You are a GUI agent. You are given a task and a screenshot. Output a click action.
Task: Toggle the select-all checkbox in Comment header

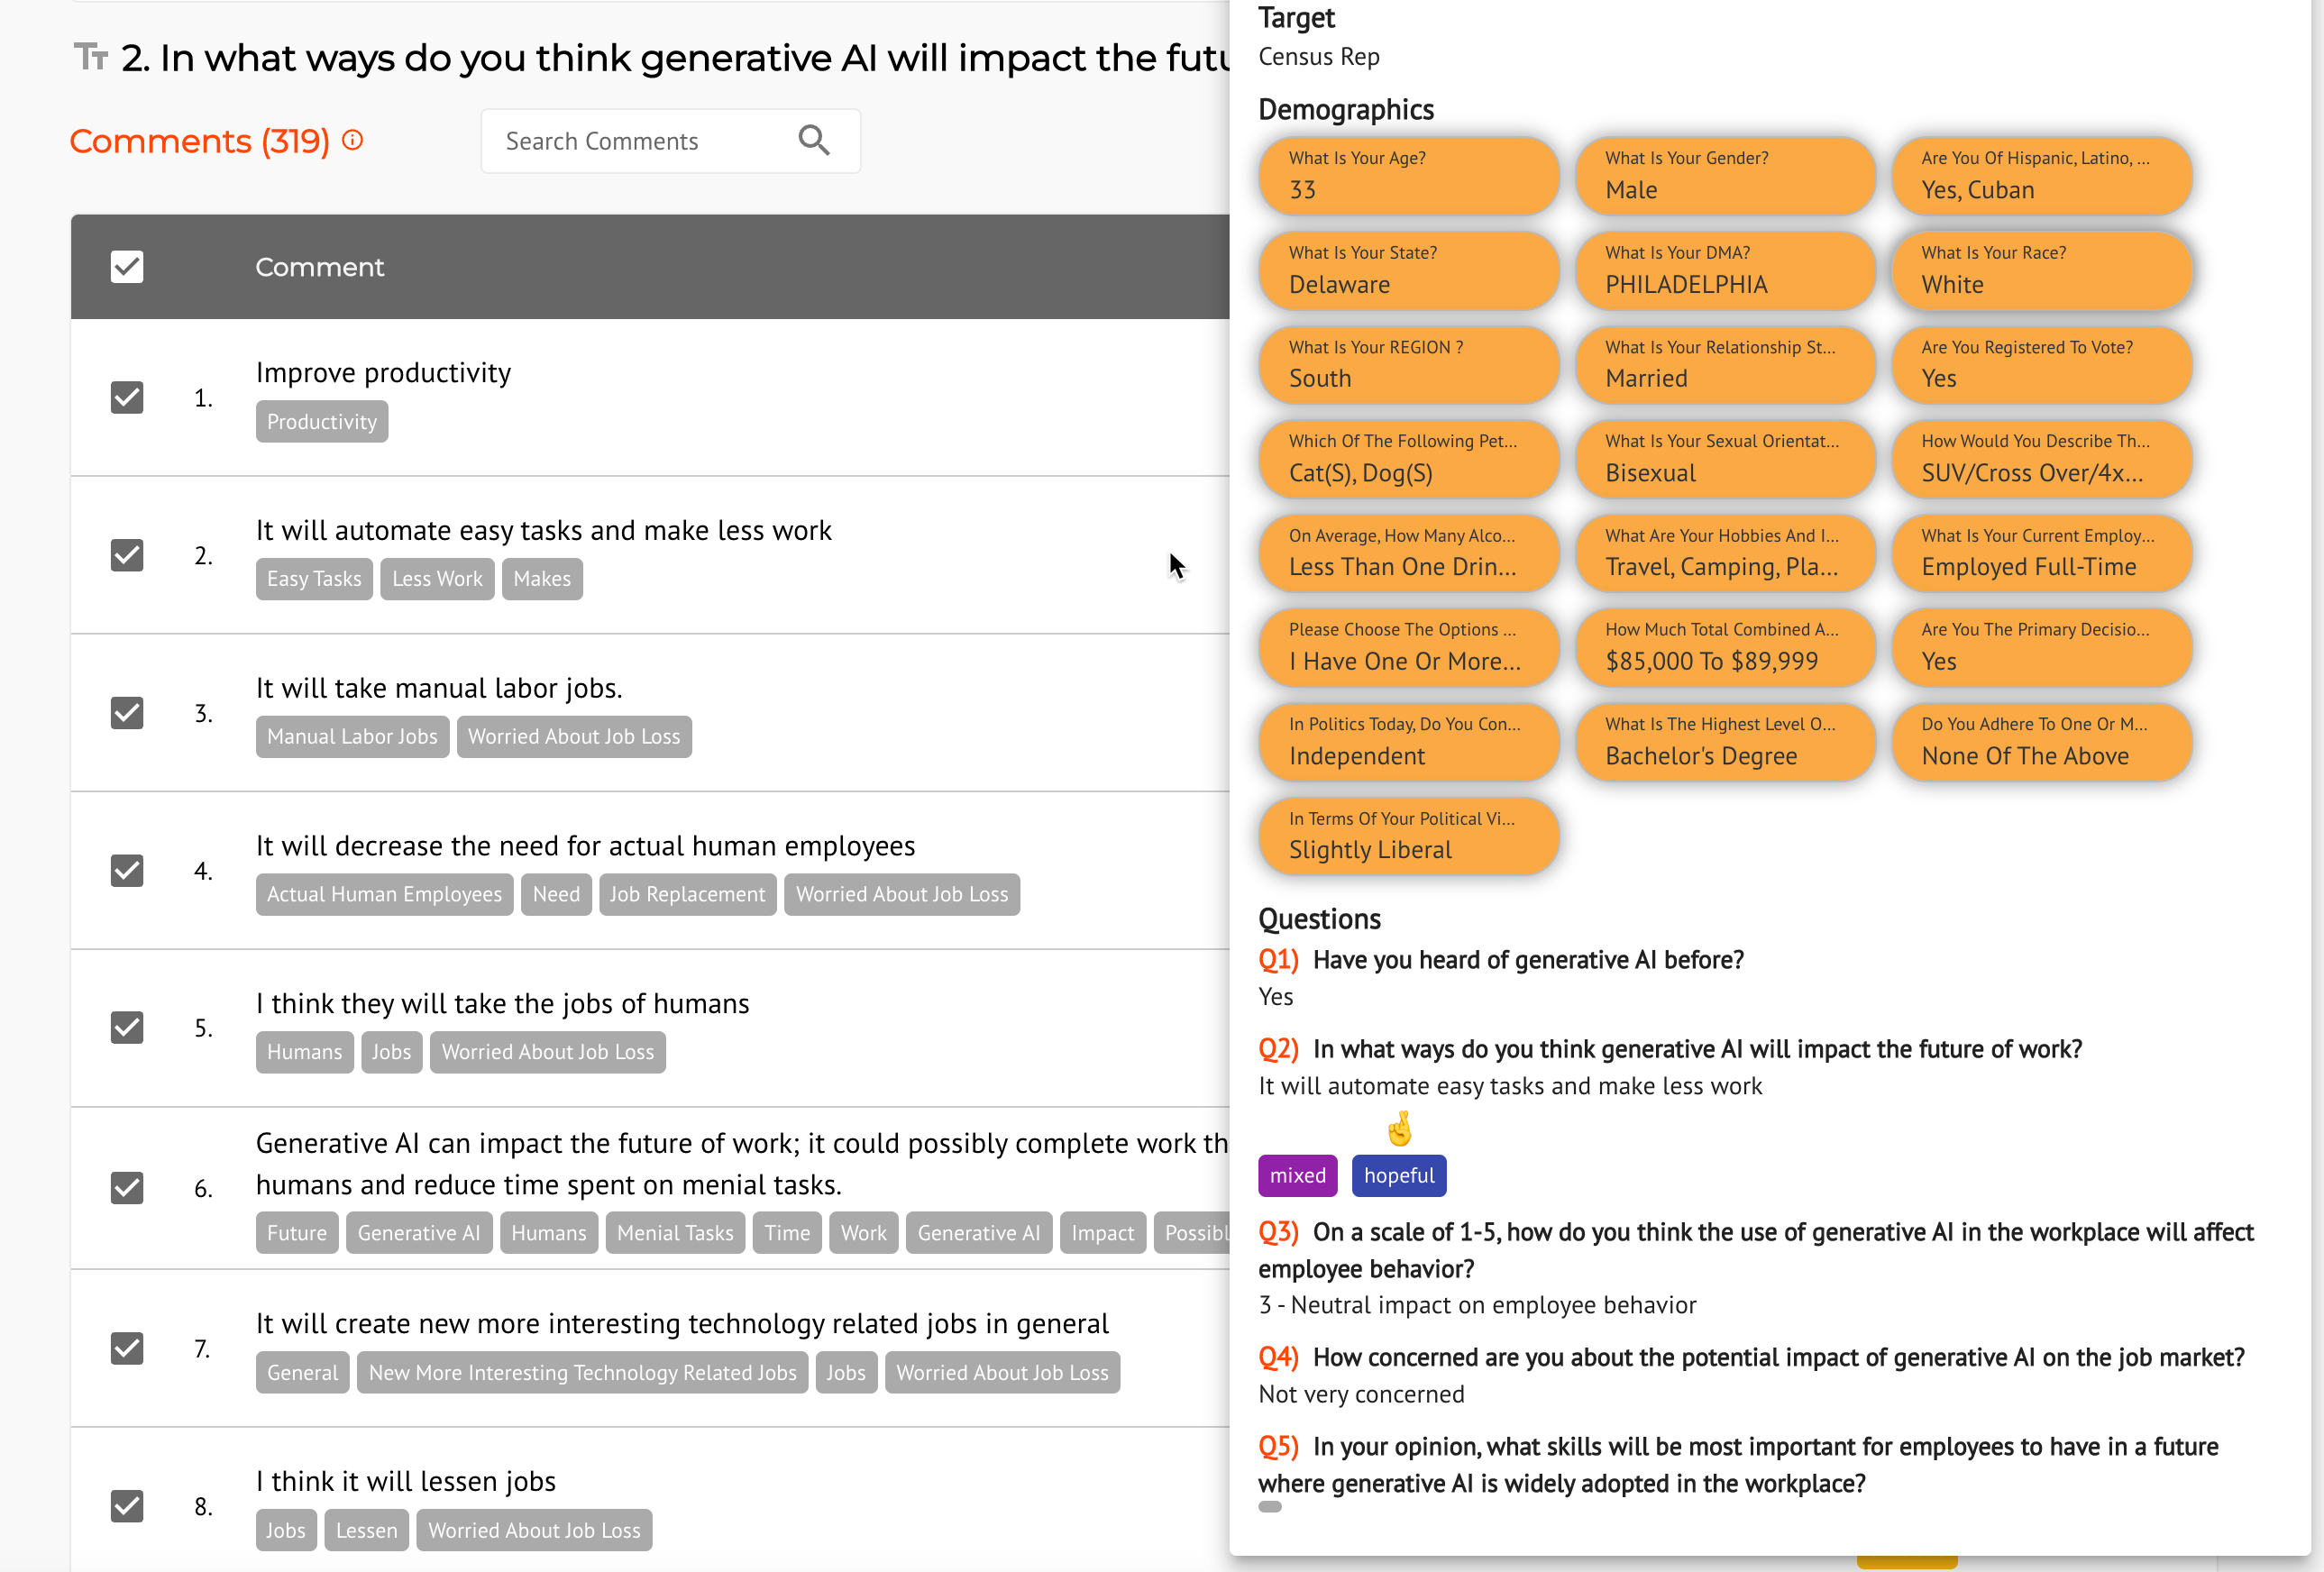[x=127, y=267]
